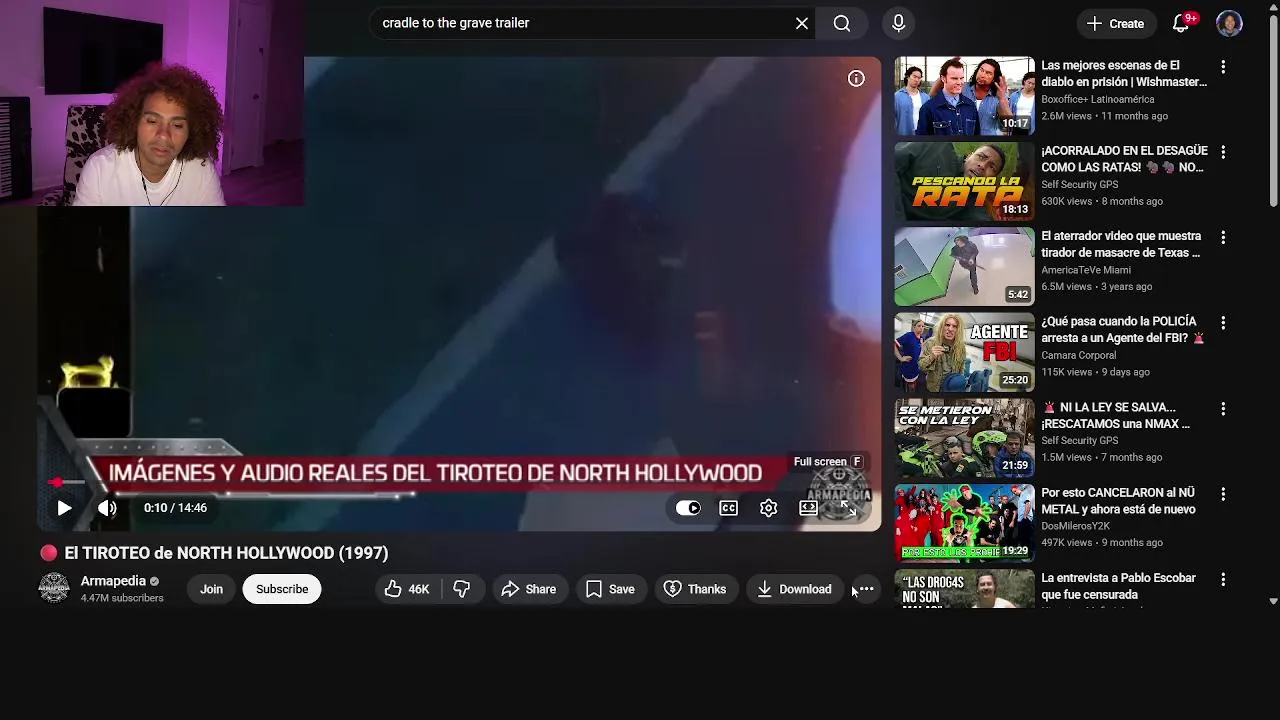
Task: Open options for Pablo Escobar interview video
Action: (x=1223, y=579)
